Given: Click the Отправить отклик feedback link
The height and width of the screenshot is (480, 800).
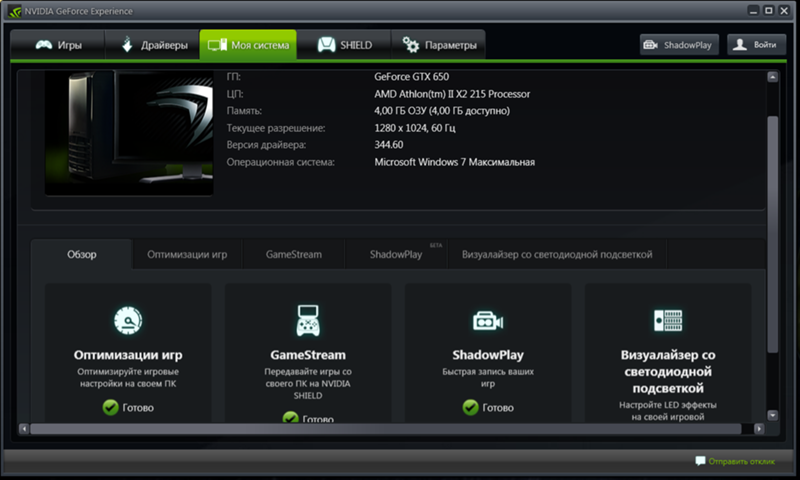Looking at the screenshot, I should click(x=741, y=461).
